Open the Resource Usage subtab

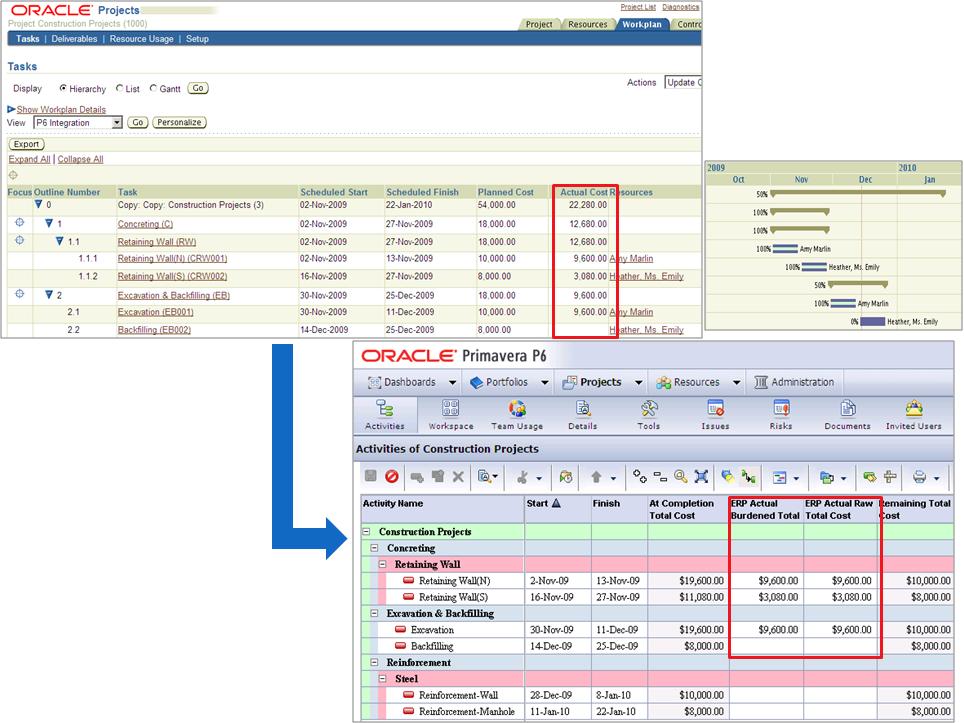click(x=141, y=39)
